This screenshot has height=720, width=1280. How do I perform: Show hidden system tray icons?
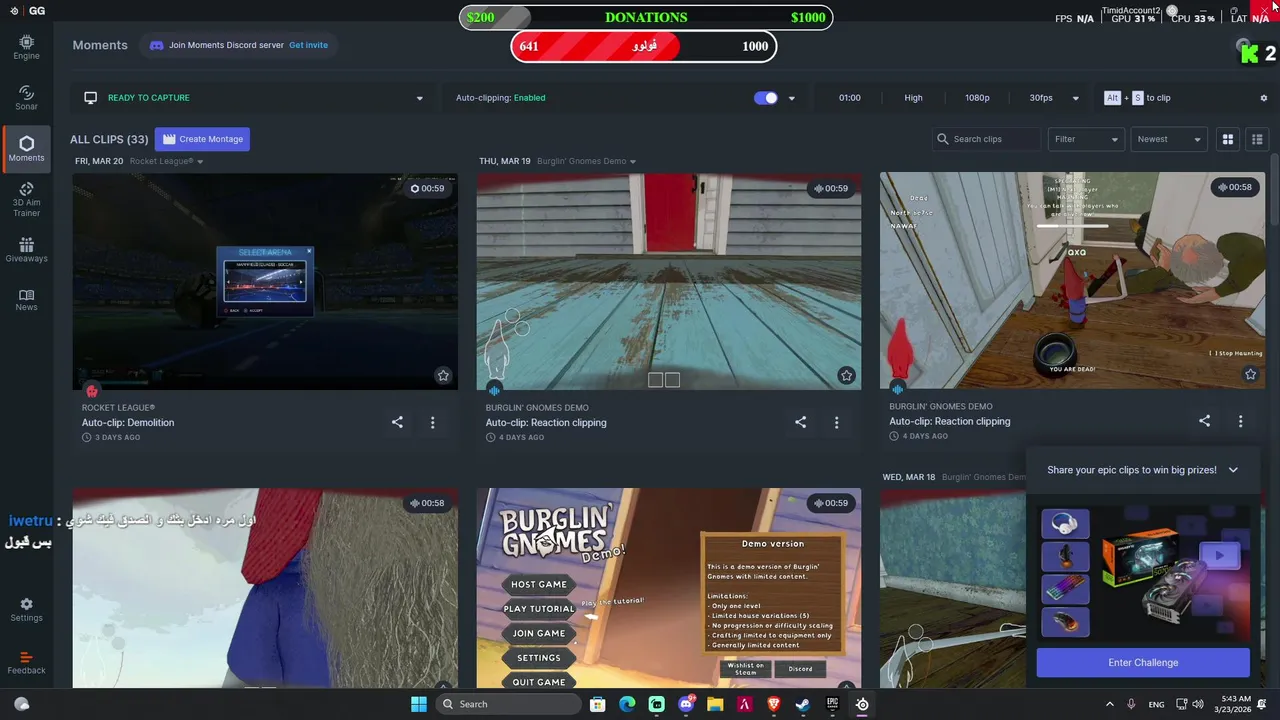(1109, 704)
